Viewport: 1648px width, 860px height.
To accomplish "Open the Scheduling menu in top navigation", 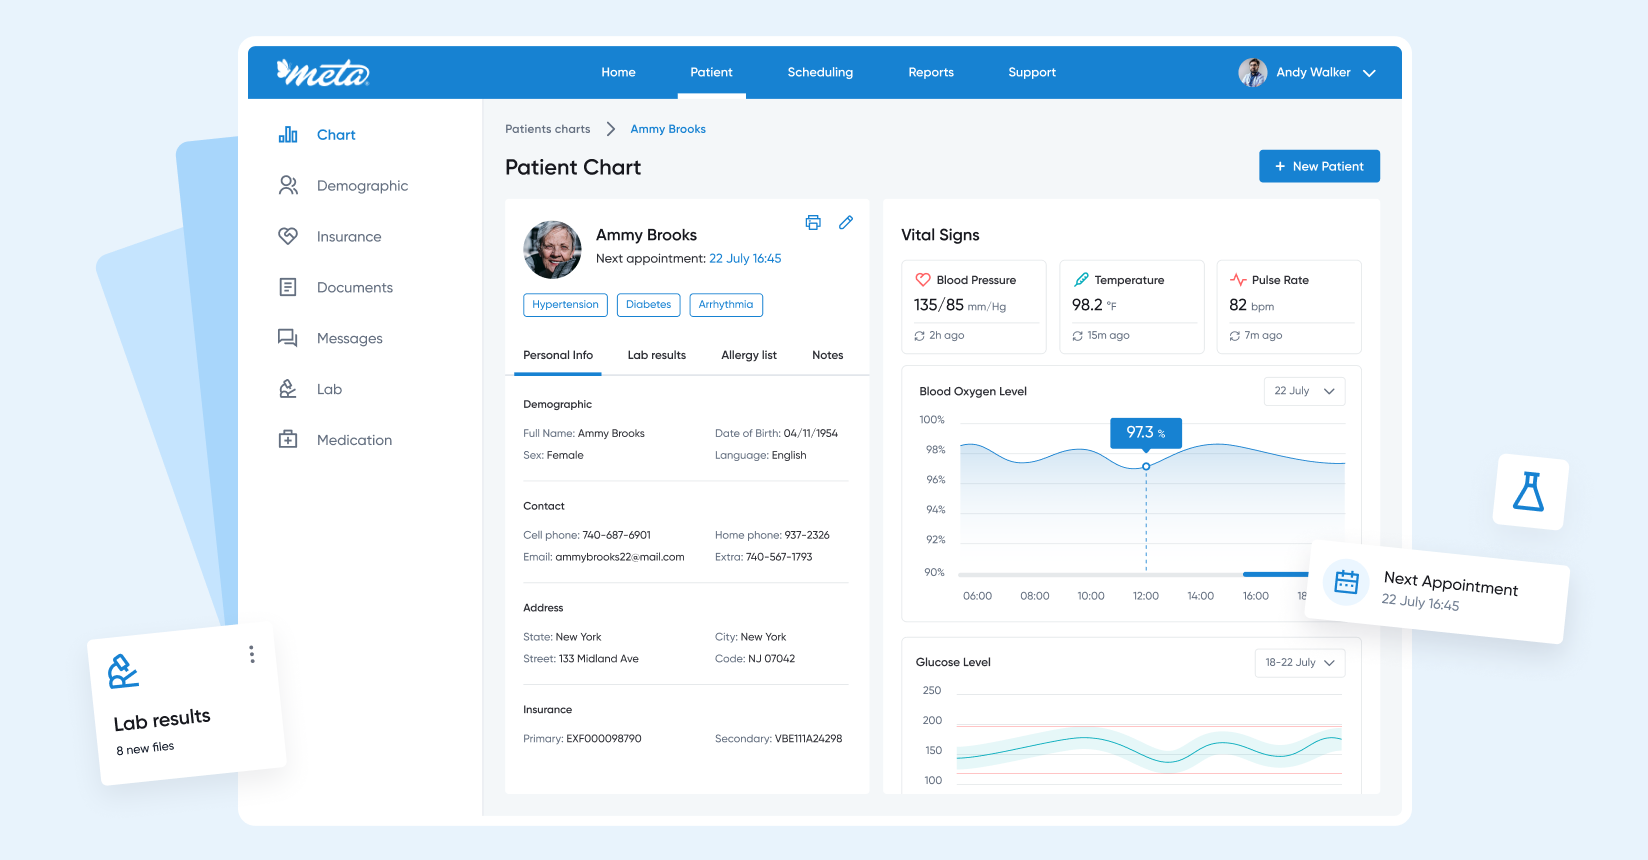I will (x=820, y=72).
